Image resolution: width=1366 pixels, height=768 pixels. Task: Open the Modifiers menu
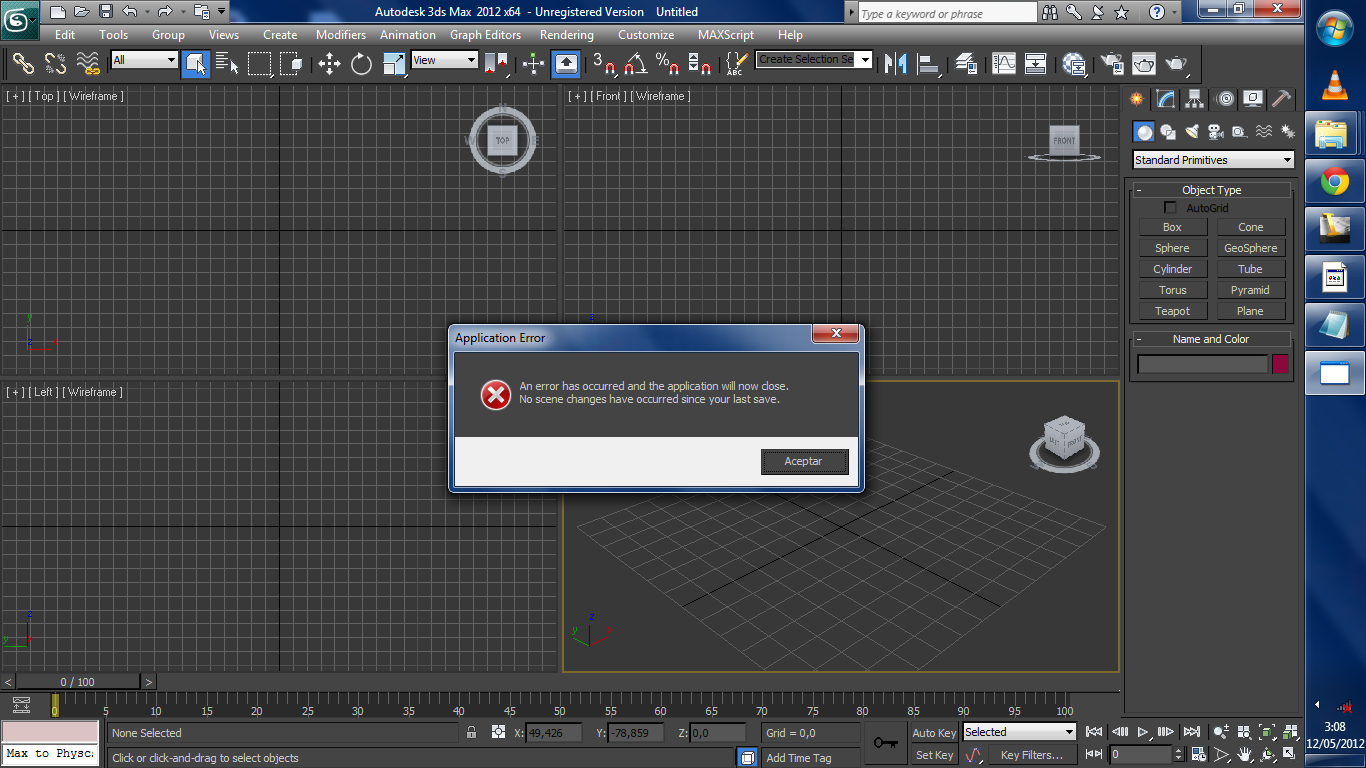tap(341, 35)
